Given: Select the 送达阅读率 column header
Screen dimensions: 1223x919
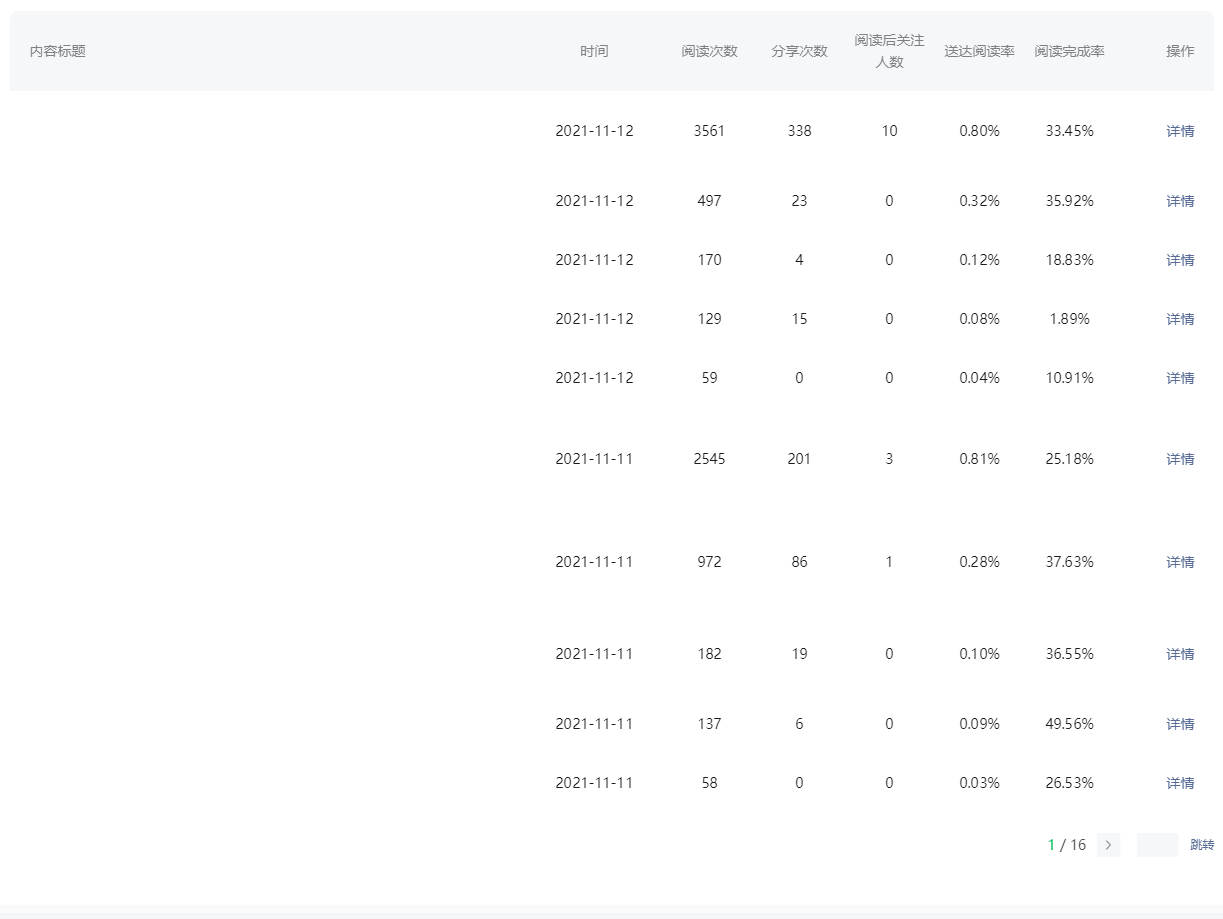Looking at the screenshot, I should [979, 51].
